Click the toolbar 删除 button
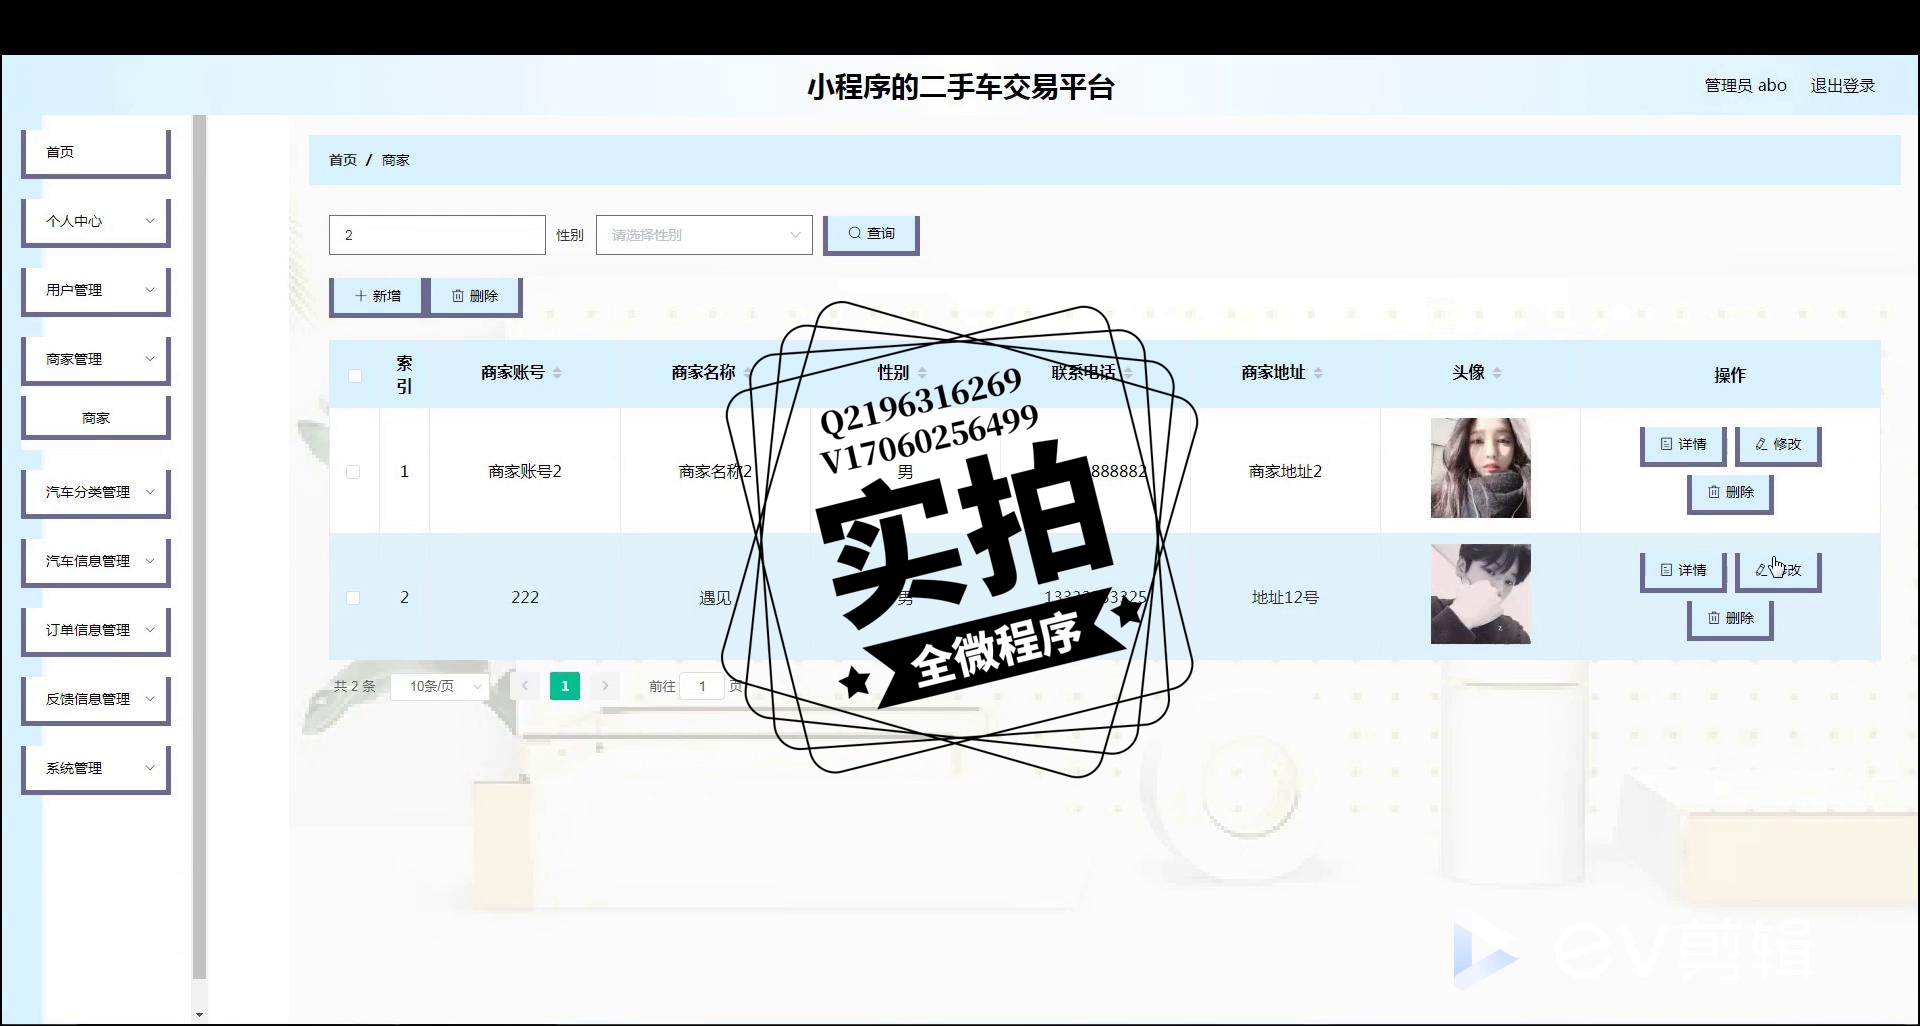The image size is (1920, 1026). pos(474,296)
